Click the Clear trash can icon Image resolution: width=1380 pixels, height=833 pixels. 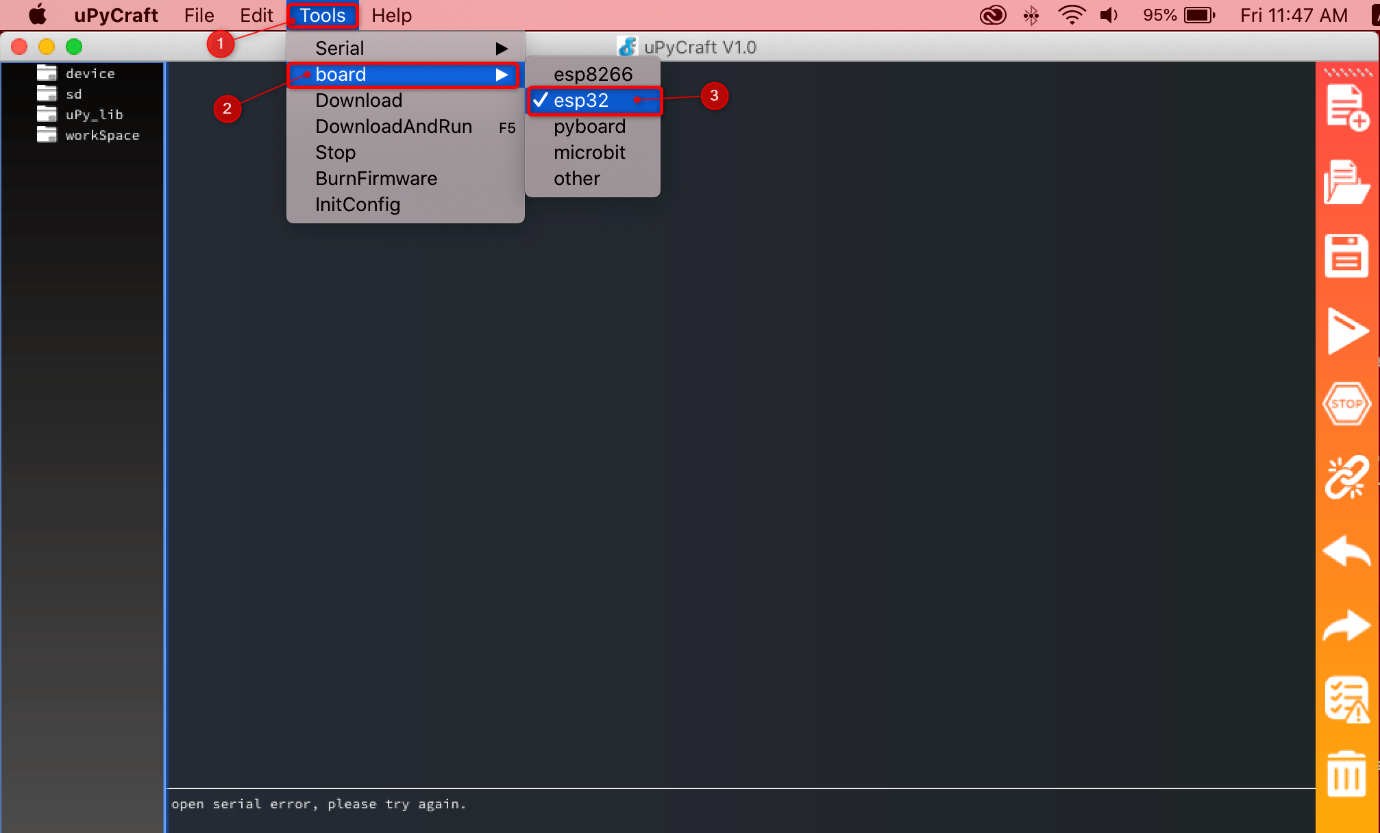click(x=1346, y=774)
